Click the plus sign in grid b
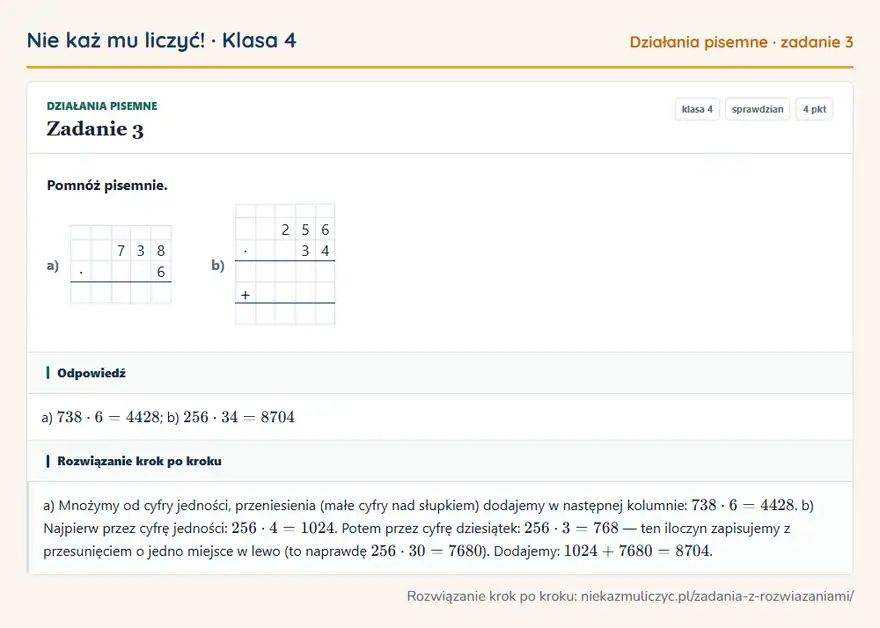The image size is (880, 628). [x=245, y=295]
